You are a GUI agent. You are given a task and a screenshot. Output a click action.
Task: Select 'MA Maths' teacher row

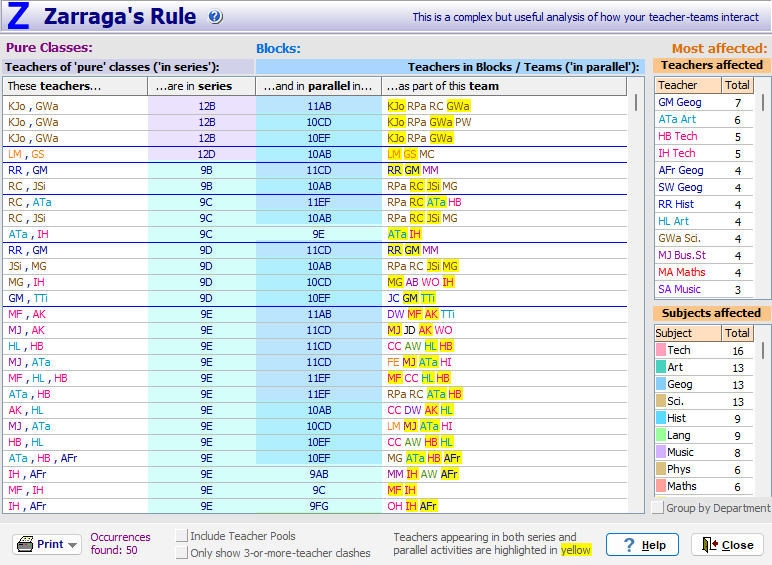pos(704,272)
